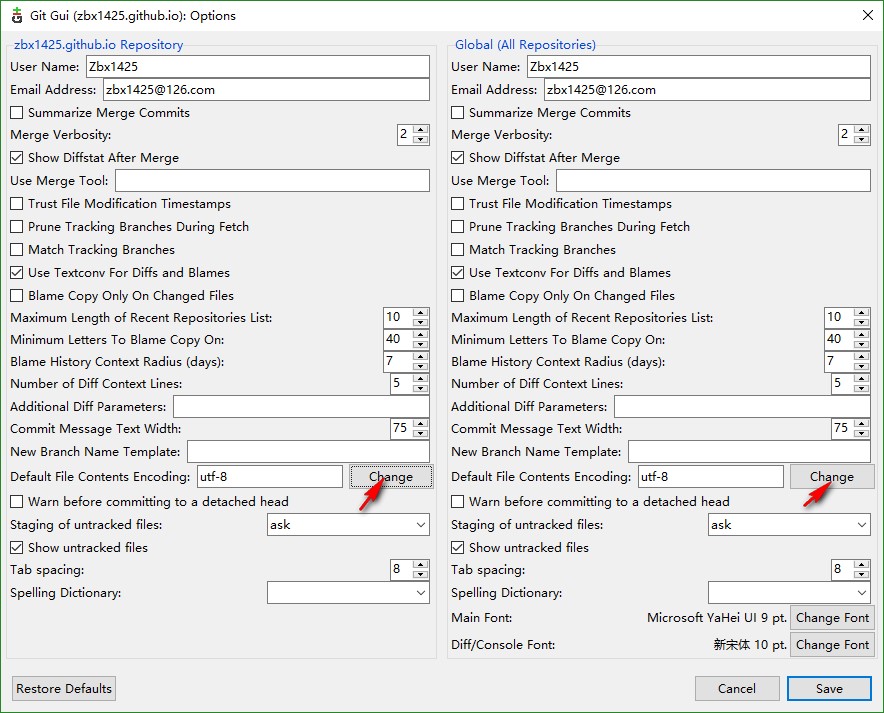Viewport: 884px width, 713px height.
Task: Click Change encoding button in Global panel
Action: click(832, 477)
